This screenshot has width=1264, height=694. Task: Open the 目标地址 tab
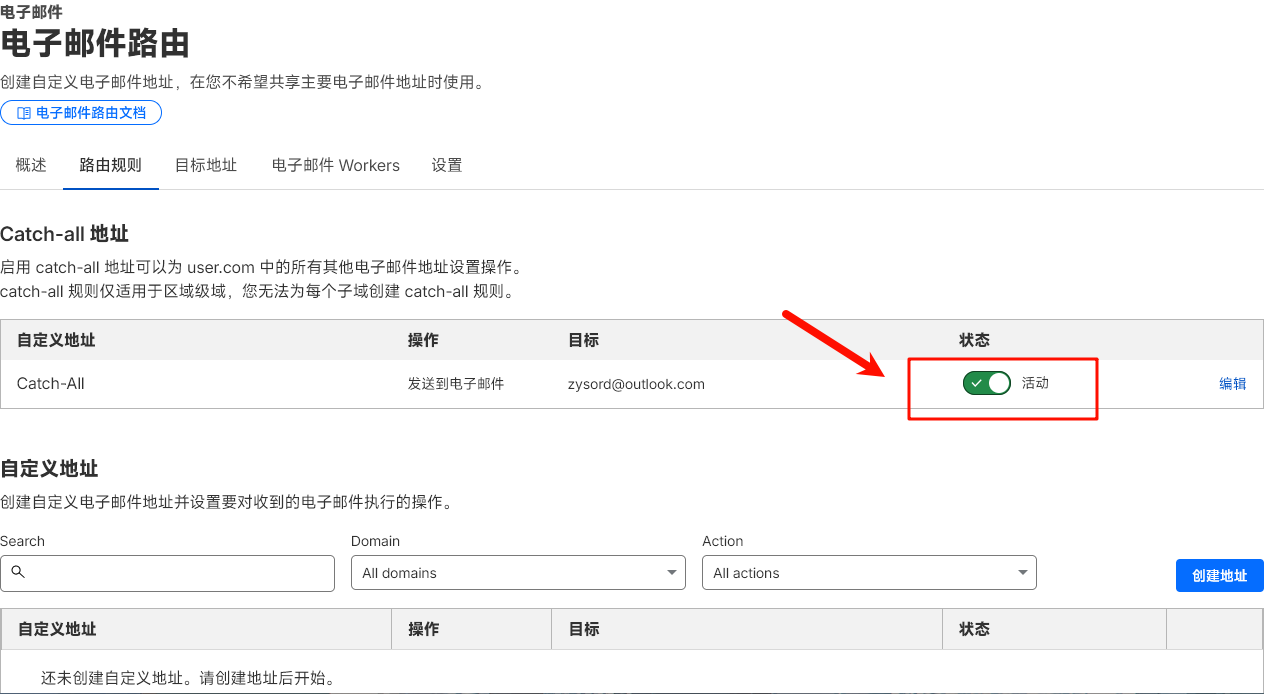click(206, 165)
